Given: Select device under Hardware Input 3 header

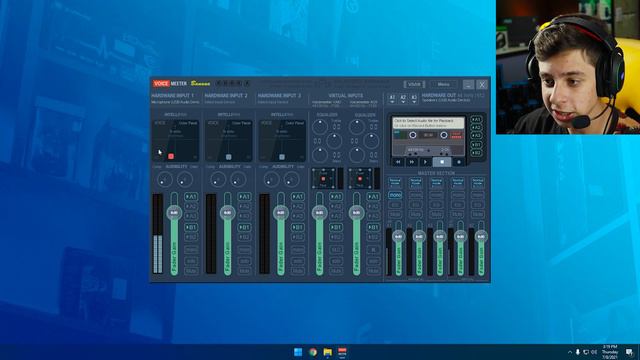Looking at the screenshot, I should (273, 102).
